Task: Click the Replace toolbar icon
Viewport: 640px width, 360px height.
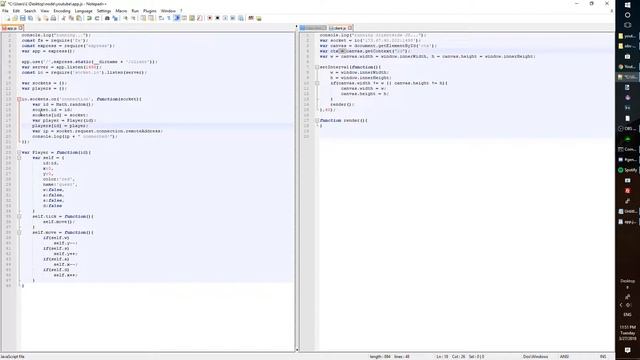Action: [x=115, y=18]
